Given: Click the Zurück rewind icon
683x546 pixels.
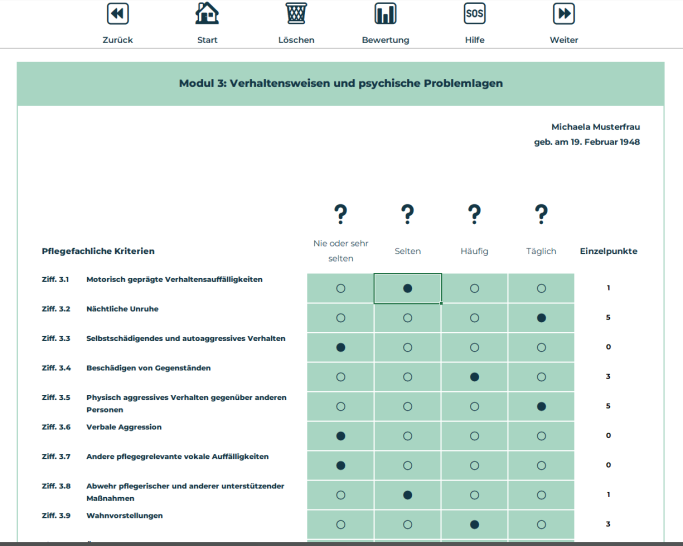Looking at the screenshot, I should [x=118, y=14].
